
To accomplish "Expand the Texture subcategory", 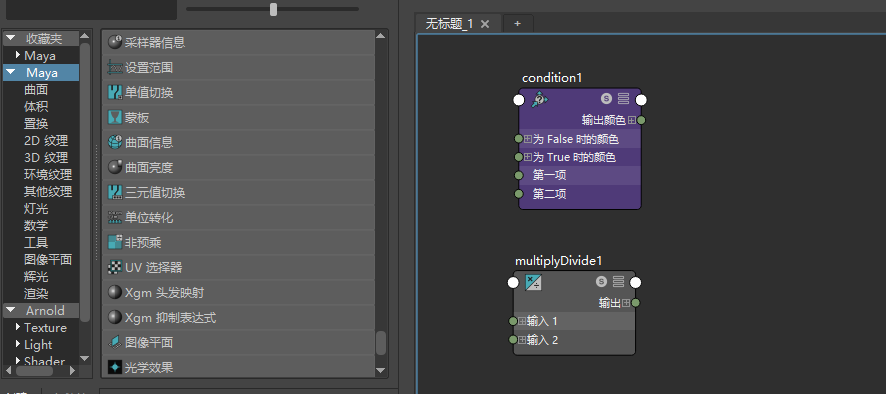I will (18, 327).
